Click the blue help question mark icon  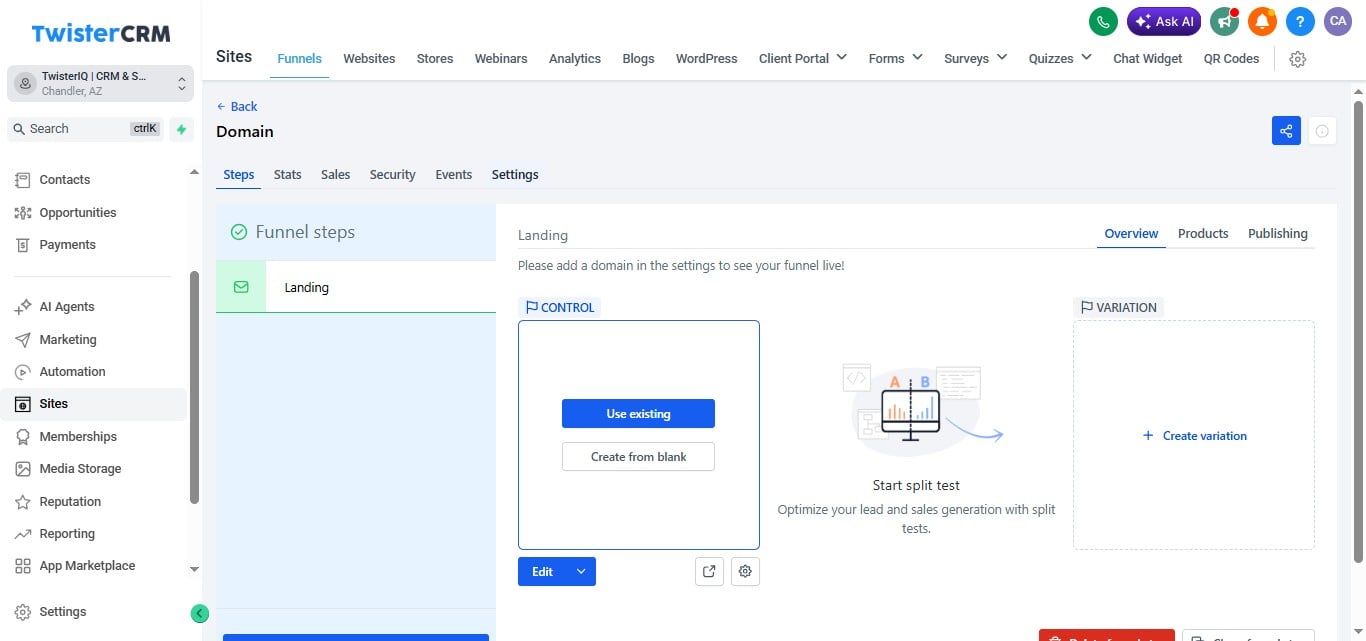[1300, 21]
